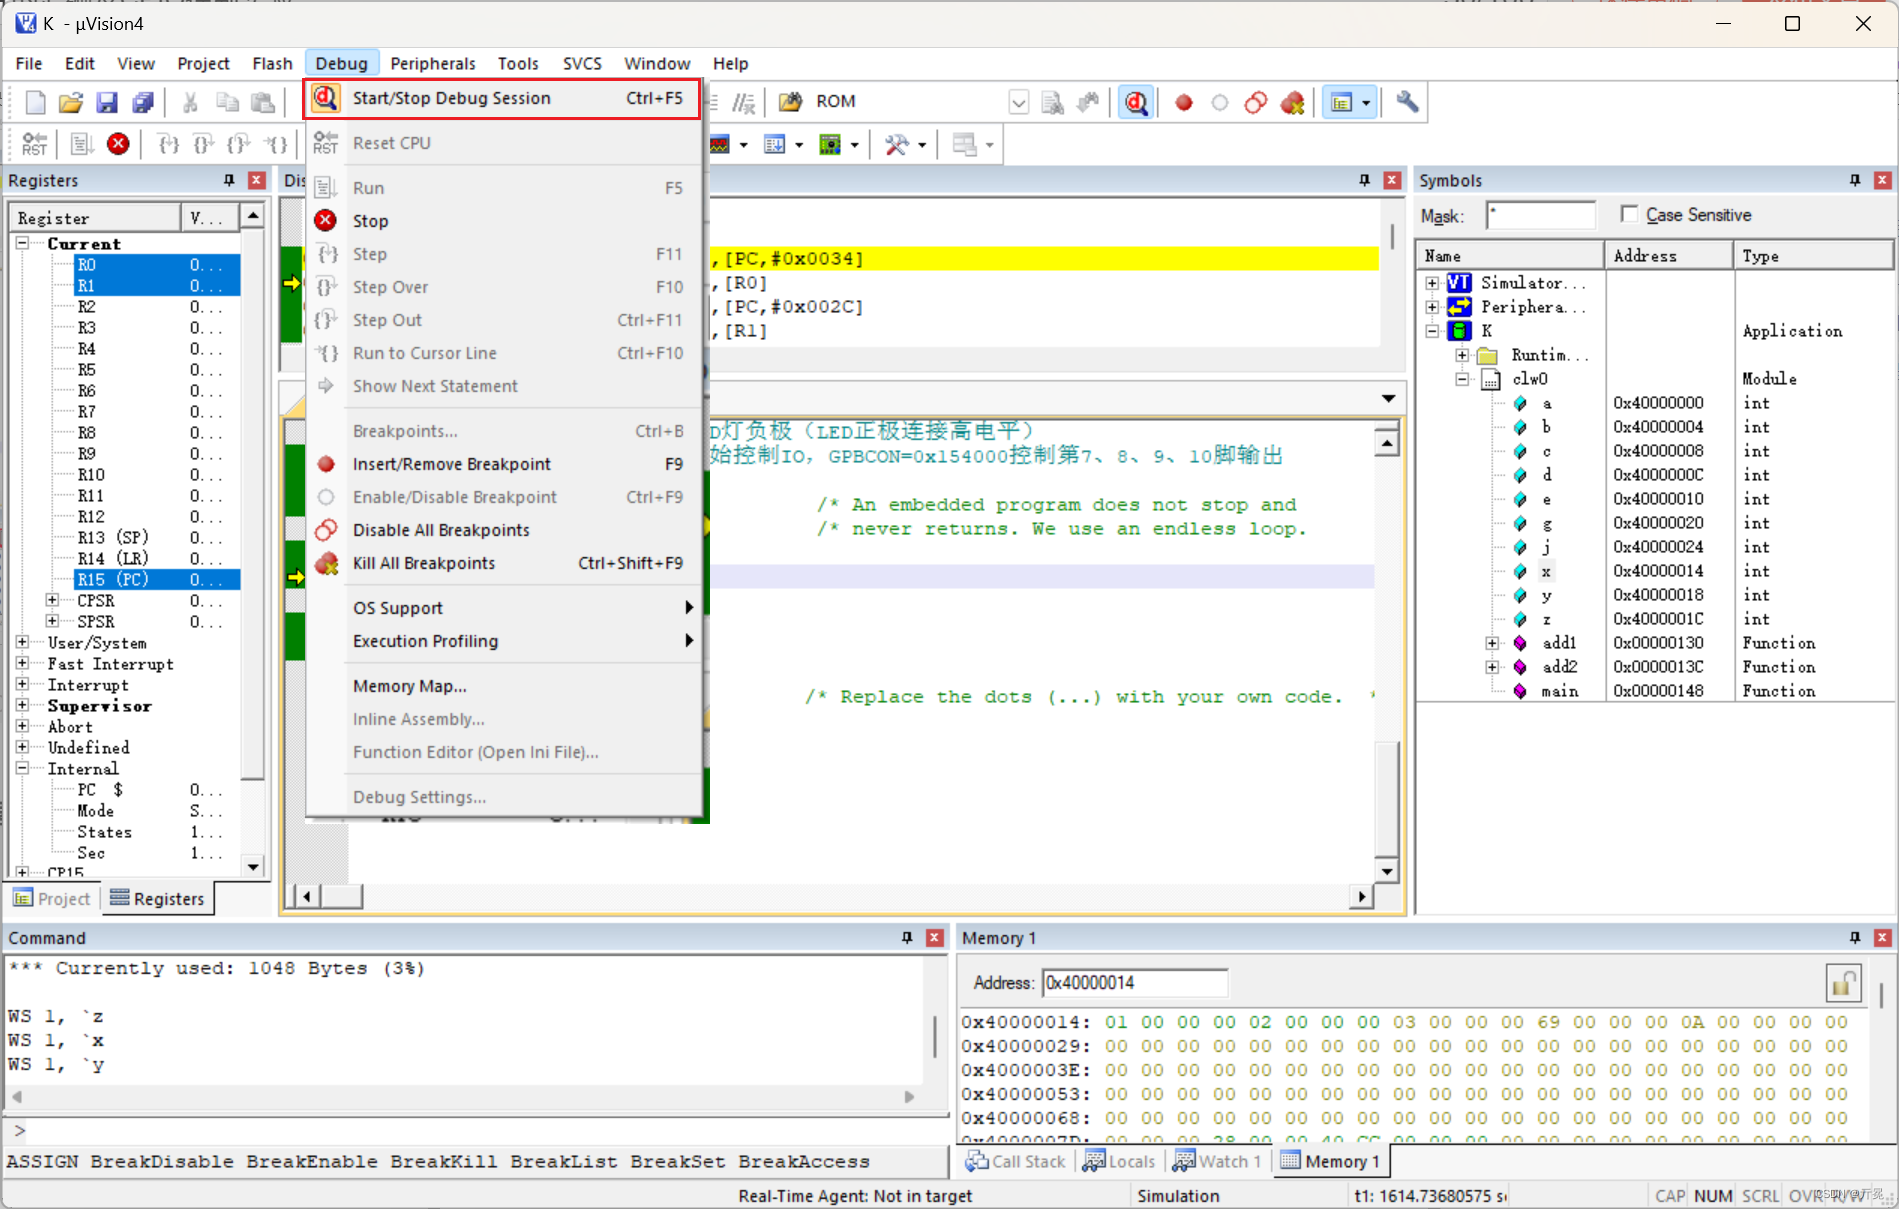Click the Run icon in debug toolbar
Viewport: 1899px width, 1209px height.
[82, 144]
